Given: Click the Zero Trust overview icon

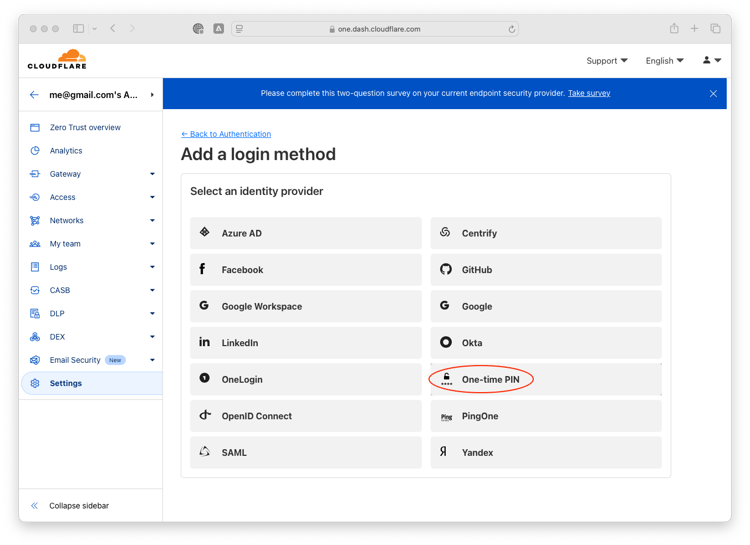Looking at the screenshot, I should [x=35, y=127].
